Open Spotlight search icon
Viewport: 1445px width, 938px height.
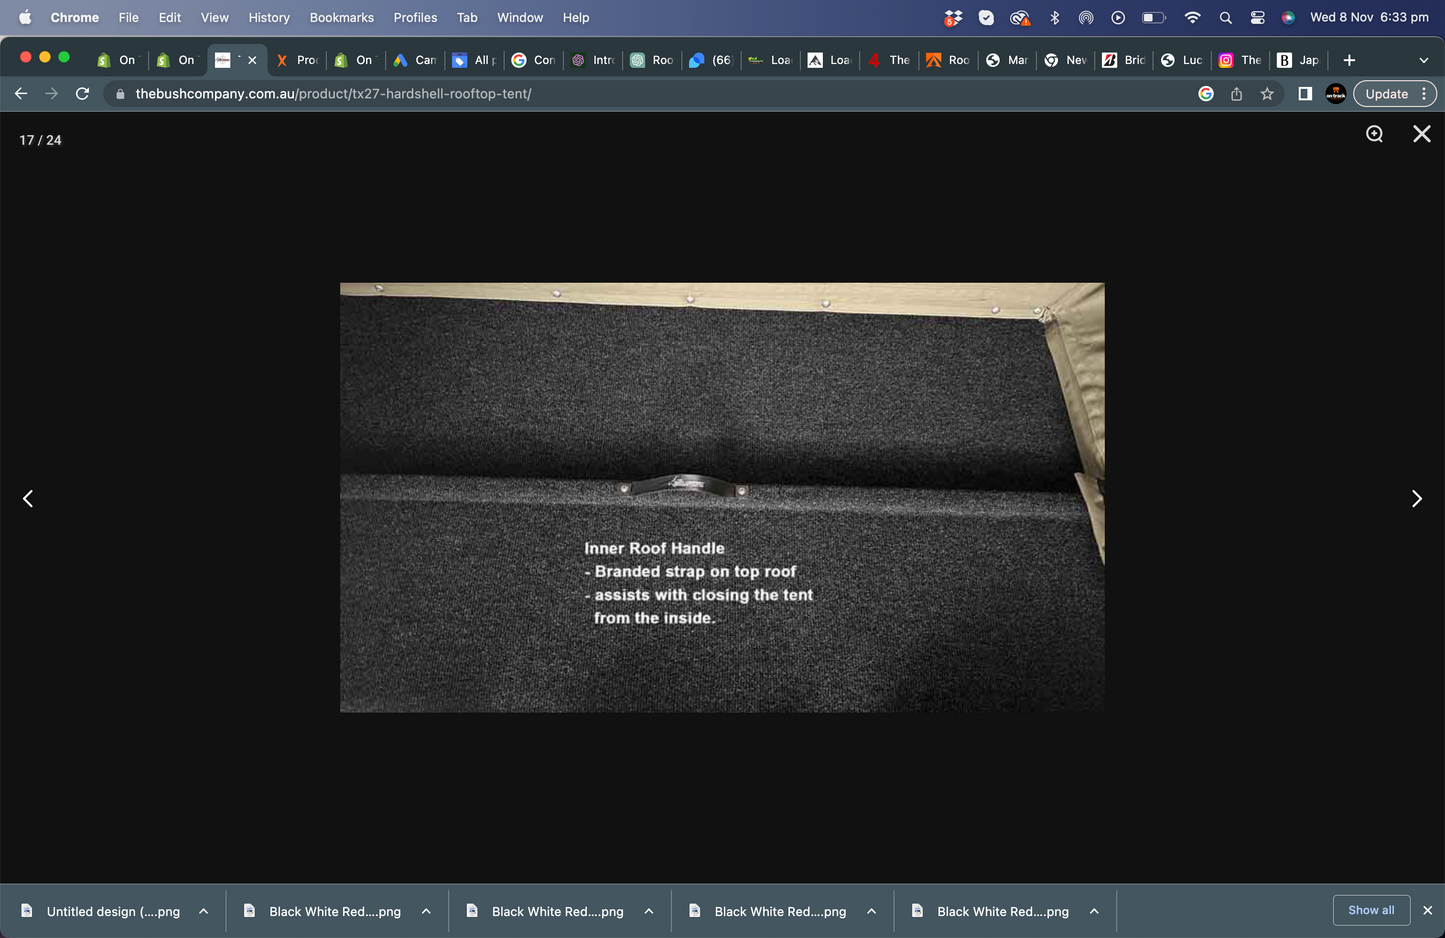(1225, 17)
